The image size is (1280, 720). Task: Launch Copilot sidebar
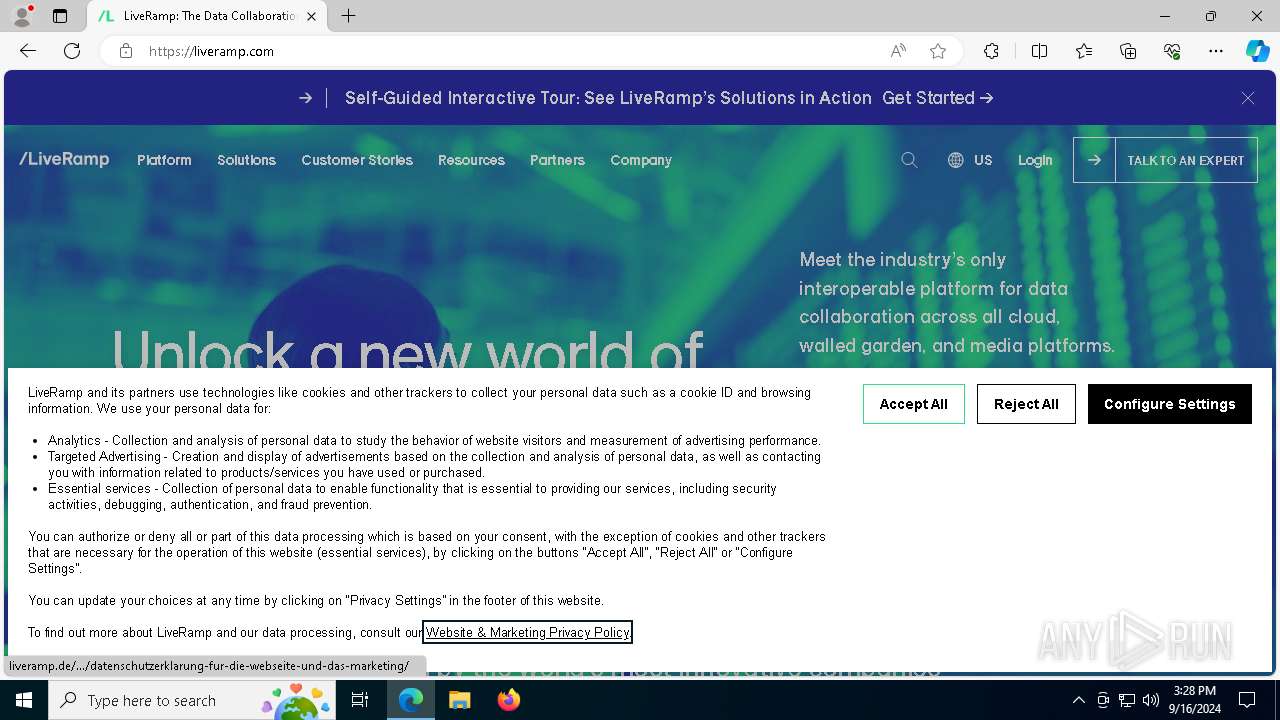click(x=1257, y=51)
